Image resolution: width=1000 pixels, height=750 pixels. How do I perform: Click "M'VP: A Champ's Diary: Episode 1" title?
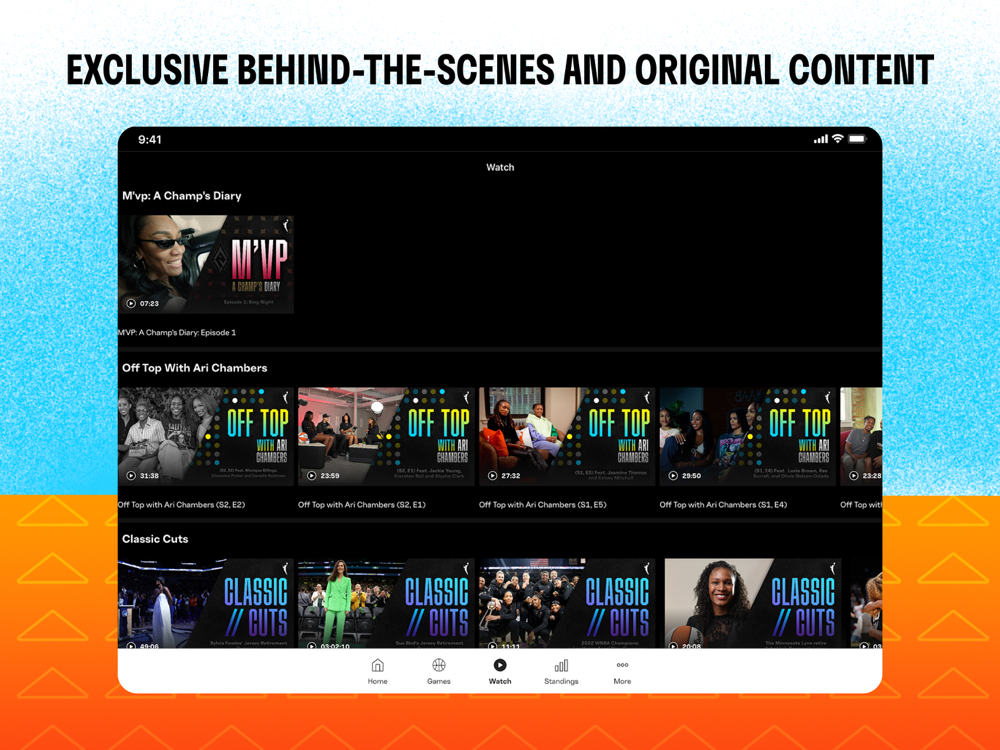(177, 332)
